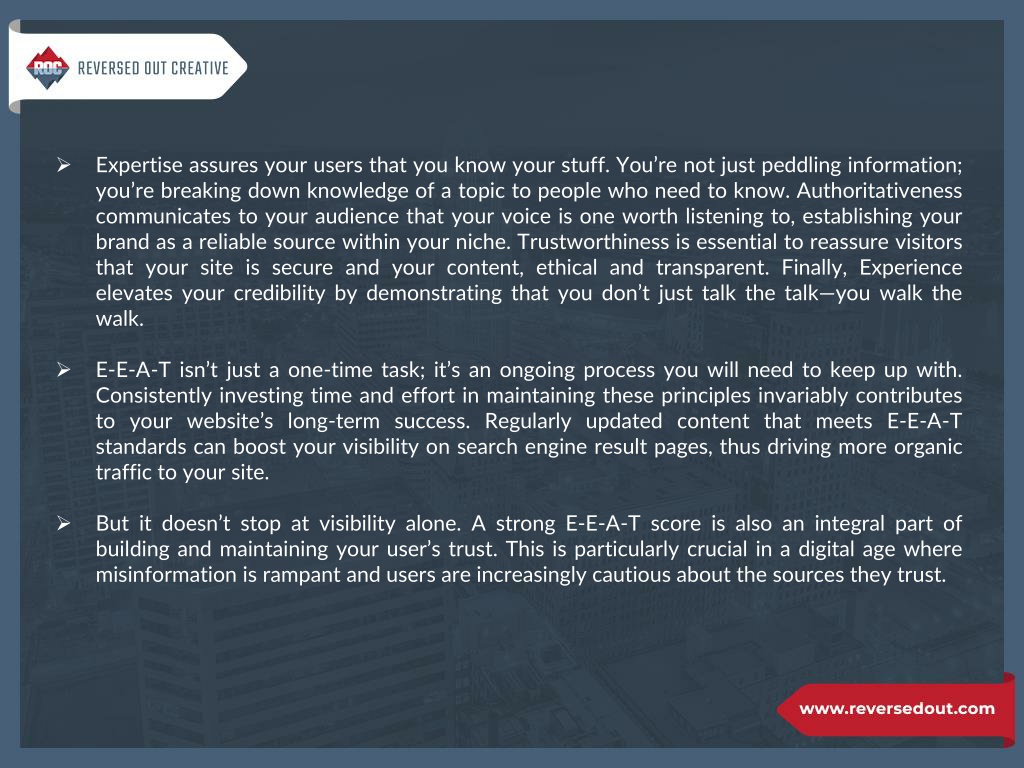Screen dimensions: 1024x768
Task: Click the word 'walk.' ending the first paragraph
Action: point(120,319)
